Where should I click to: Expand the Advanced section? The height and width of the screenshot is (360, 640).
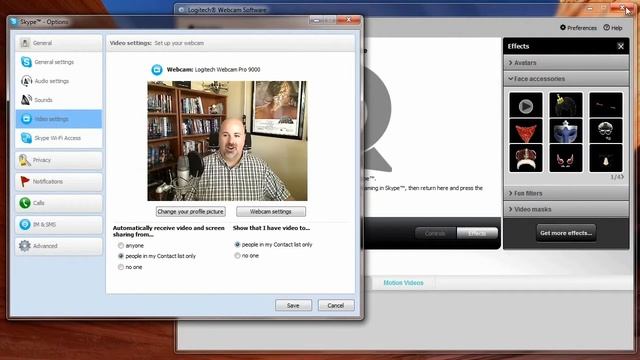click(59, 246)
